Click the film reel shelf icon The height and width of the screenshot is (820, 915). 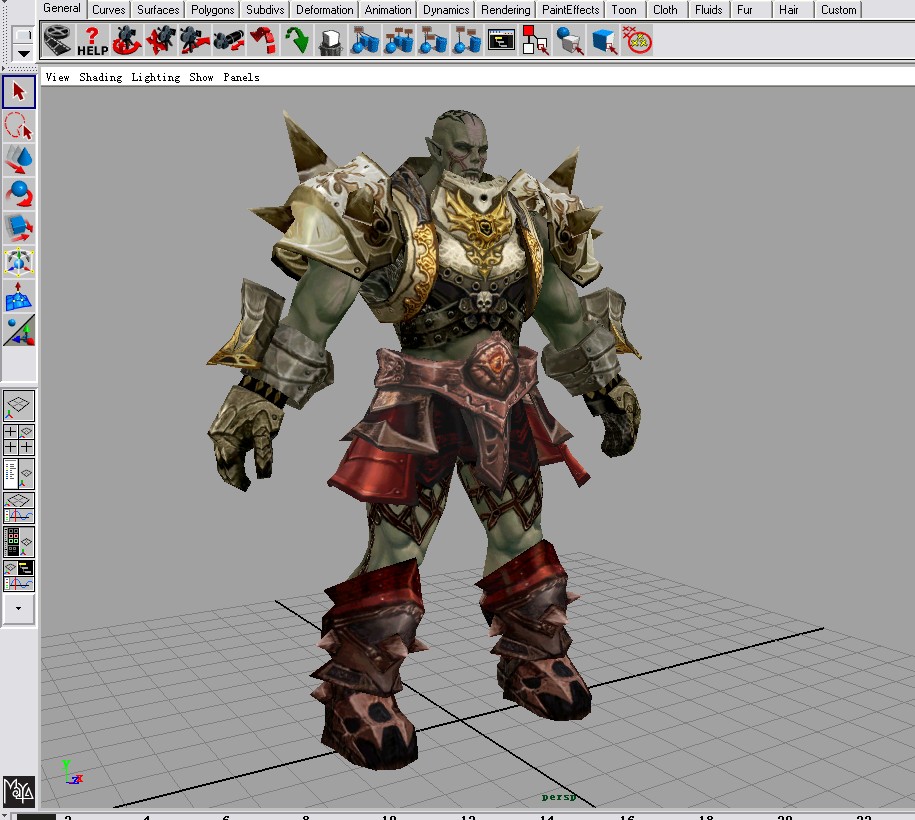click(58, 40)
